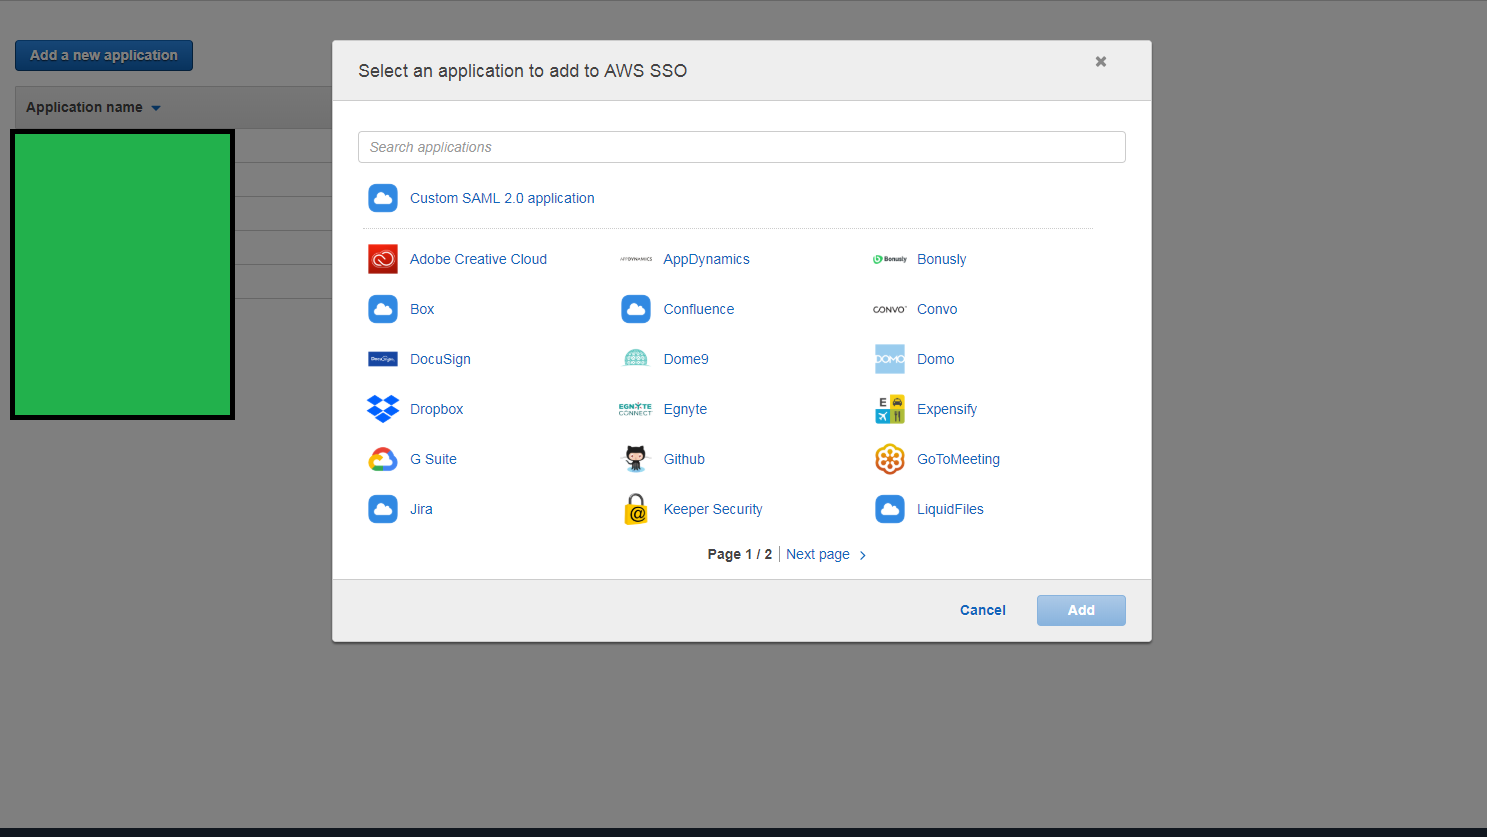Go to the next page of applications
This screenshot has width=1487, height=837.
pyautogui.click(x=817, y=554)
